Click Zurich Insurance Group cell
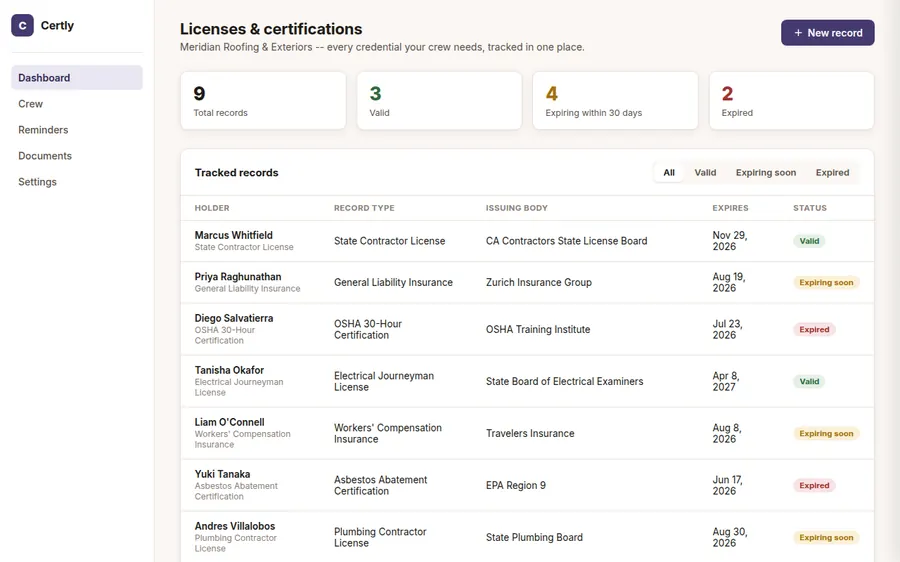The image size is (900, 562). pos(538,282)
